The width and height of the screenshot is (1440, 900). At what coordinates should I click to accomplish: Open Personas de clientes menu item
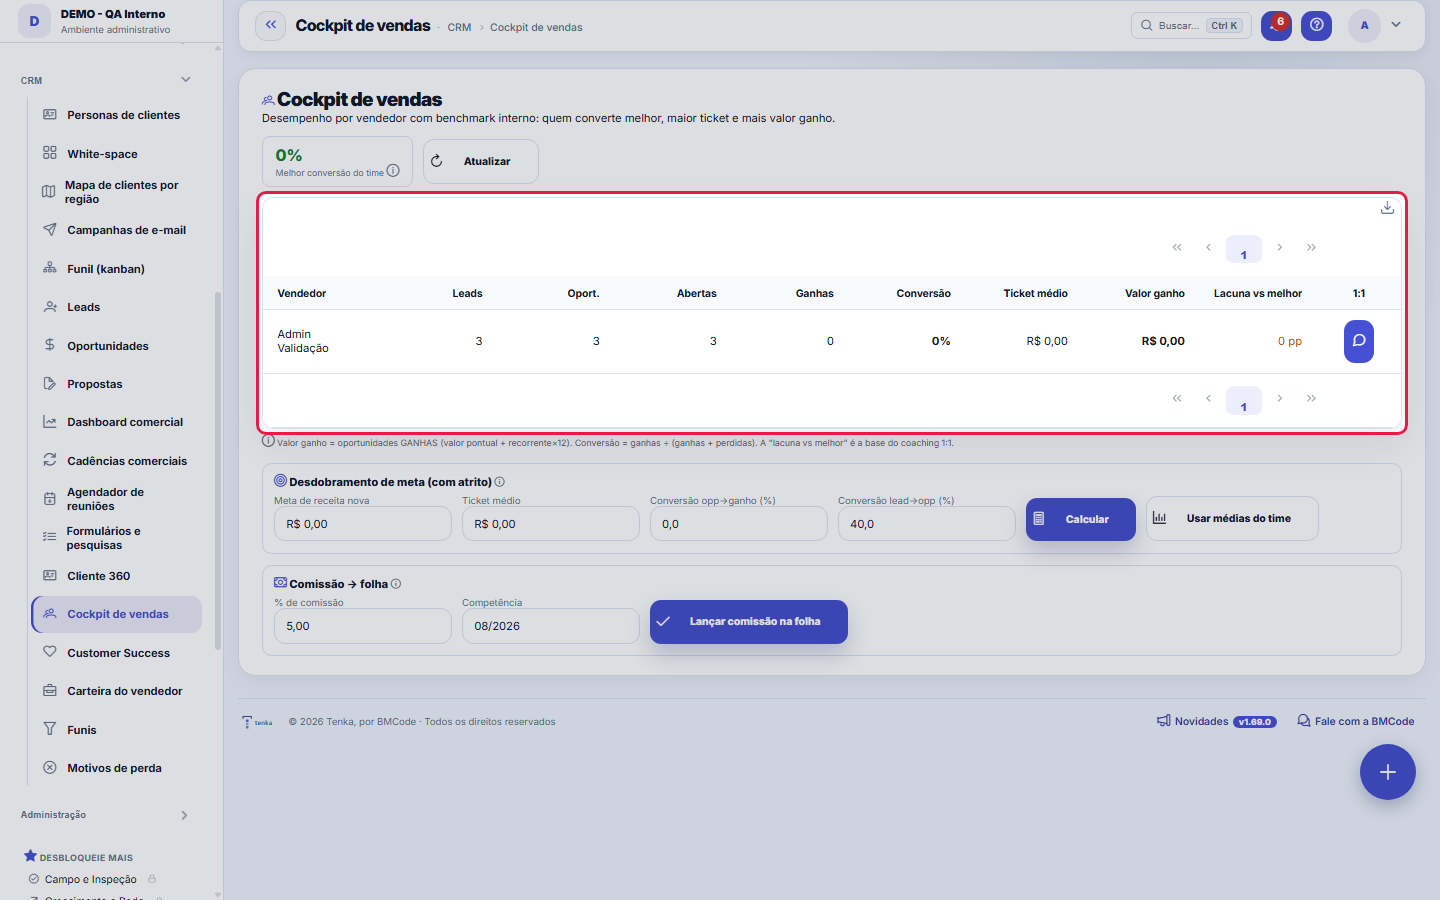(x=116, y=115)
